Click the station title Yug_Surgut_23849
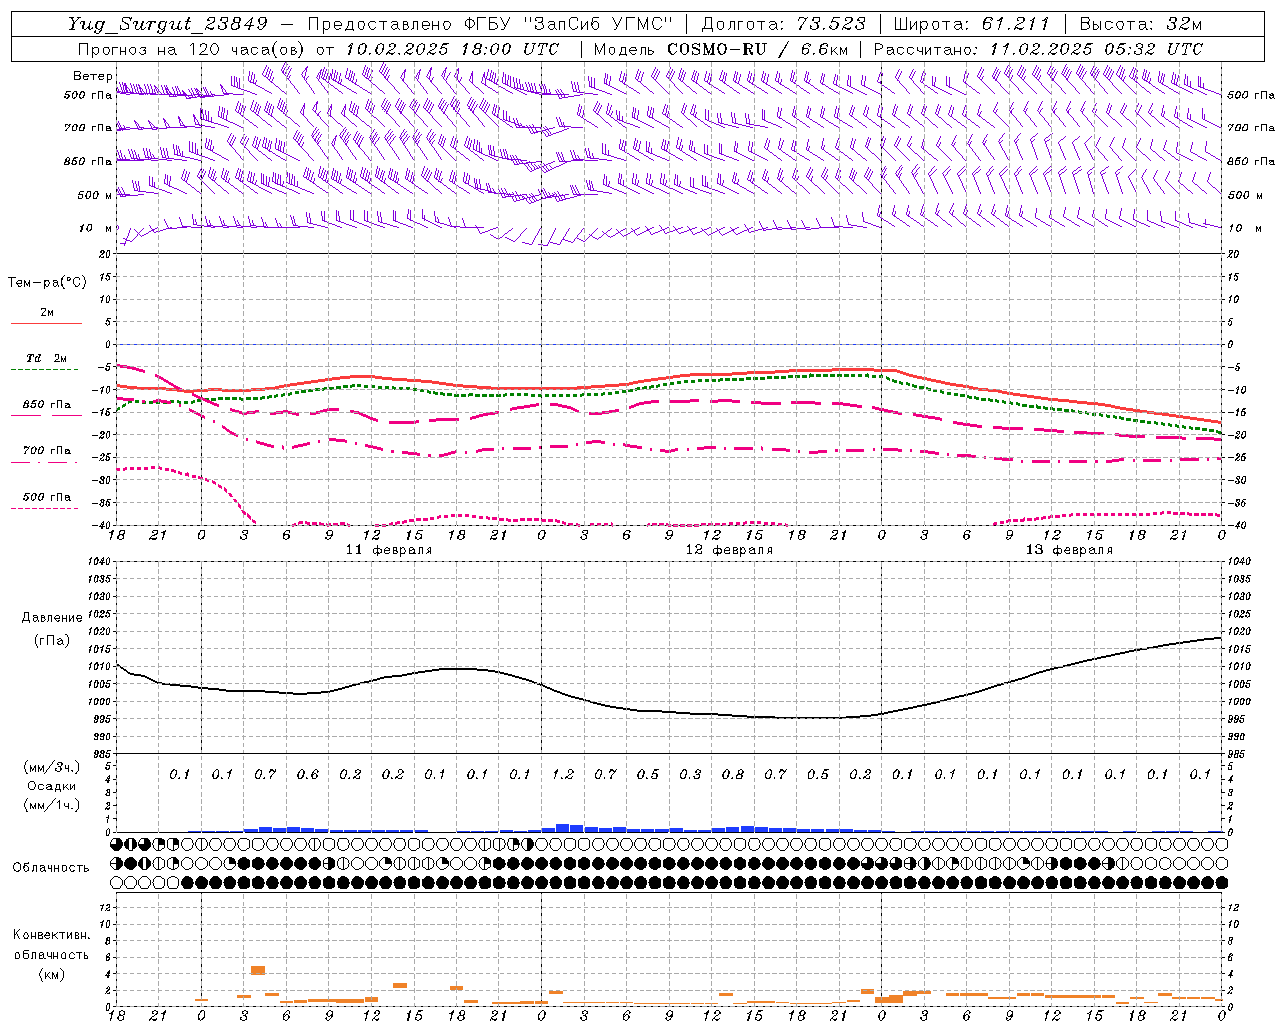The image size is (1280, 1024). point(168,24)
